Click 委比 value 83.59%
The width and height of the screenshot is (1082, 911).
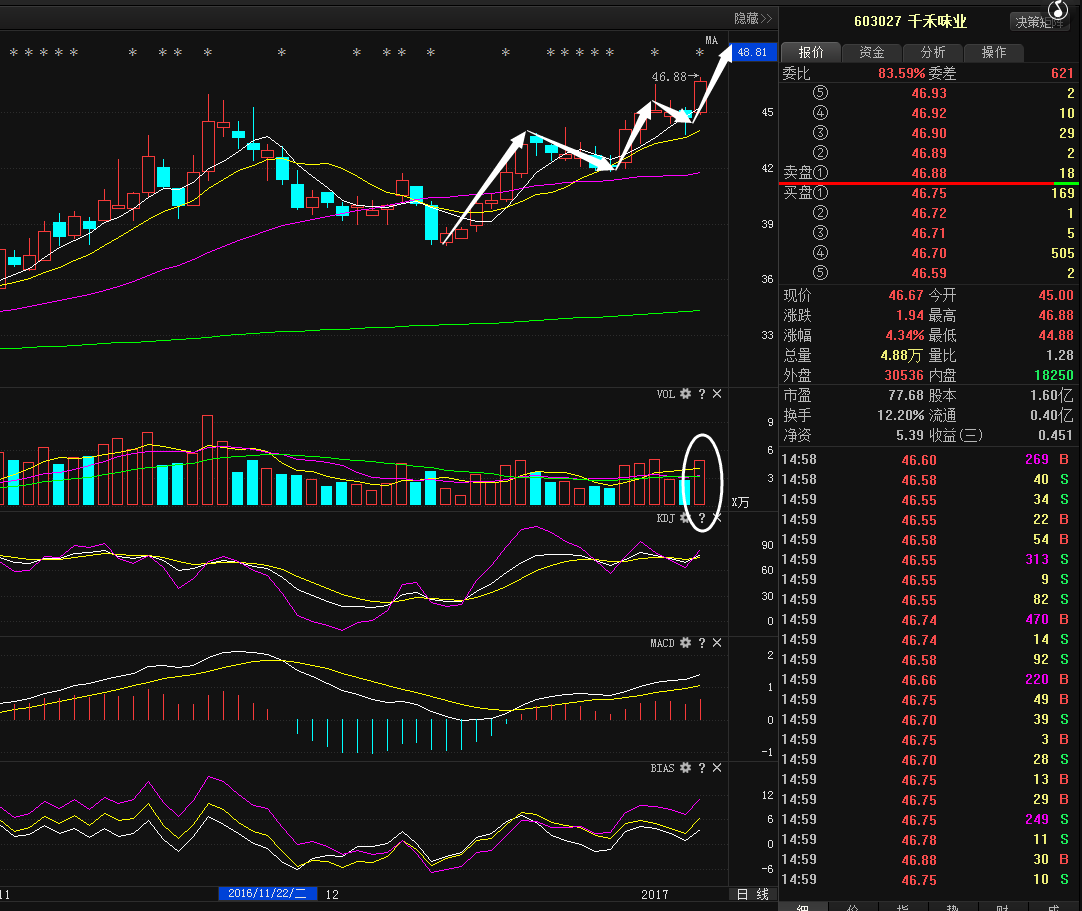pyautogui.click(x=901, y=73)
